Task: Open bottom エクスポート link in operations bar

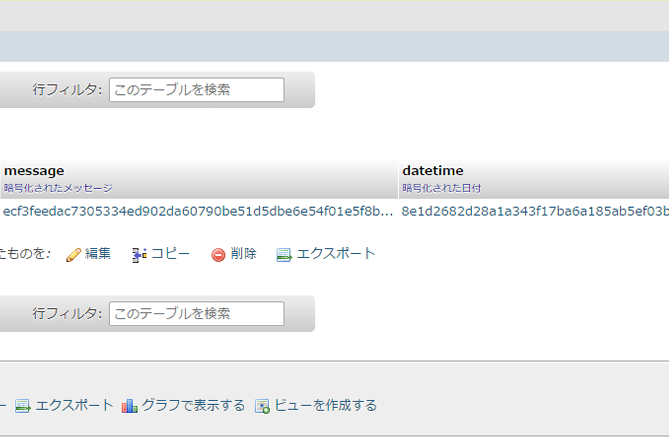Action: point(74,405)
